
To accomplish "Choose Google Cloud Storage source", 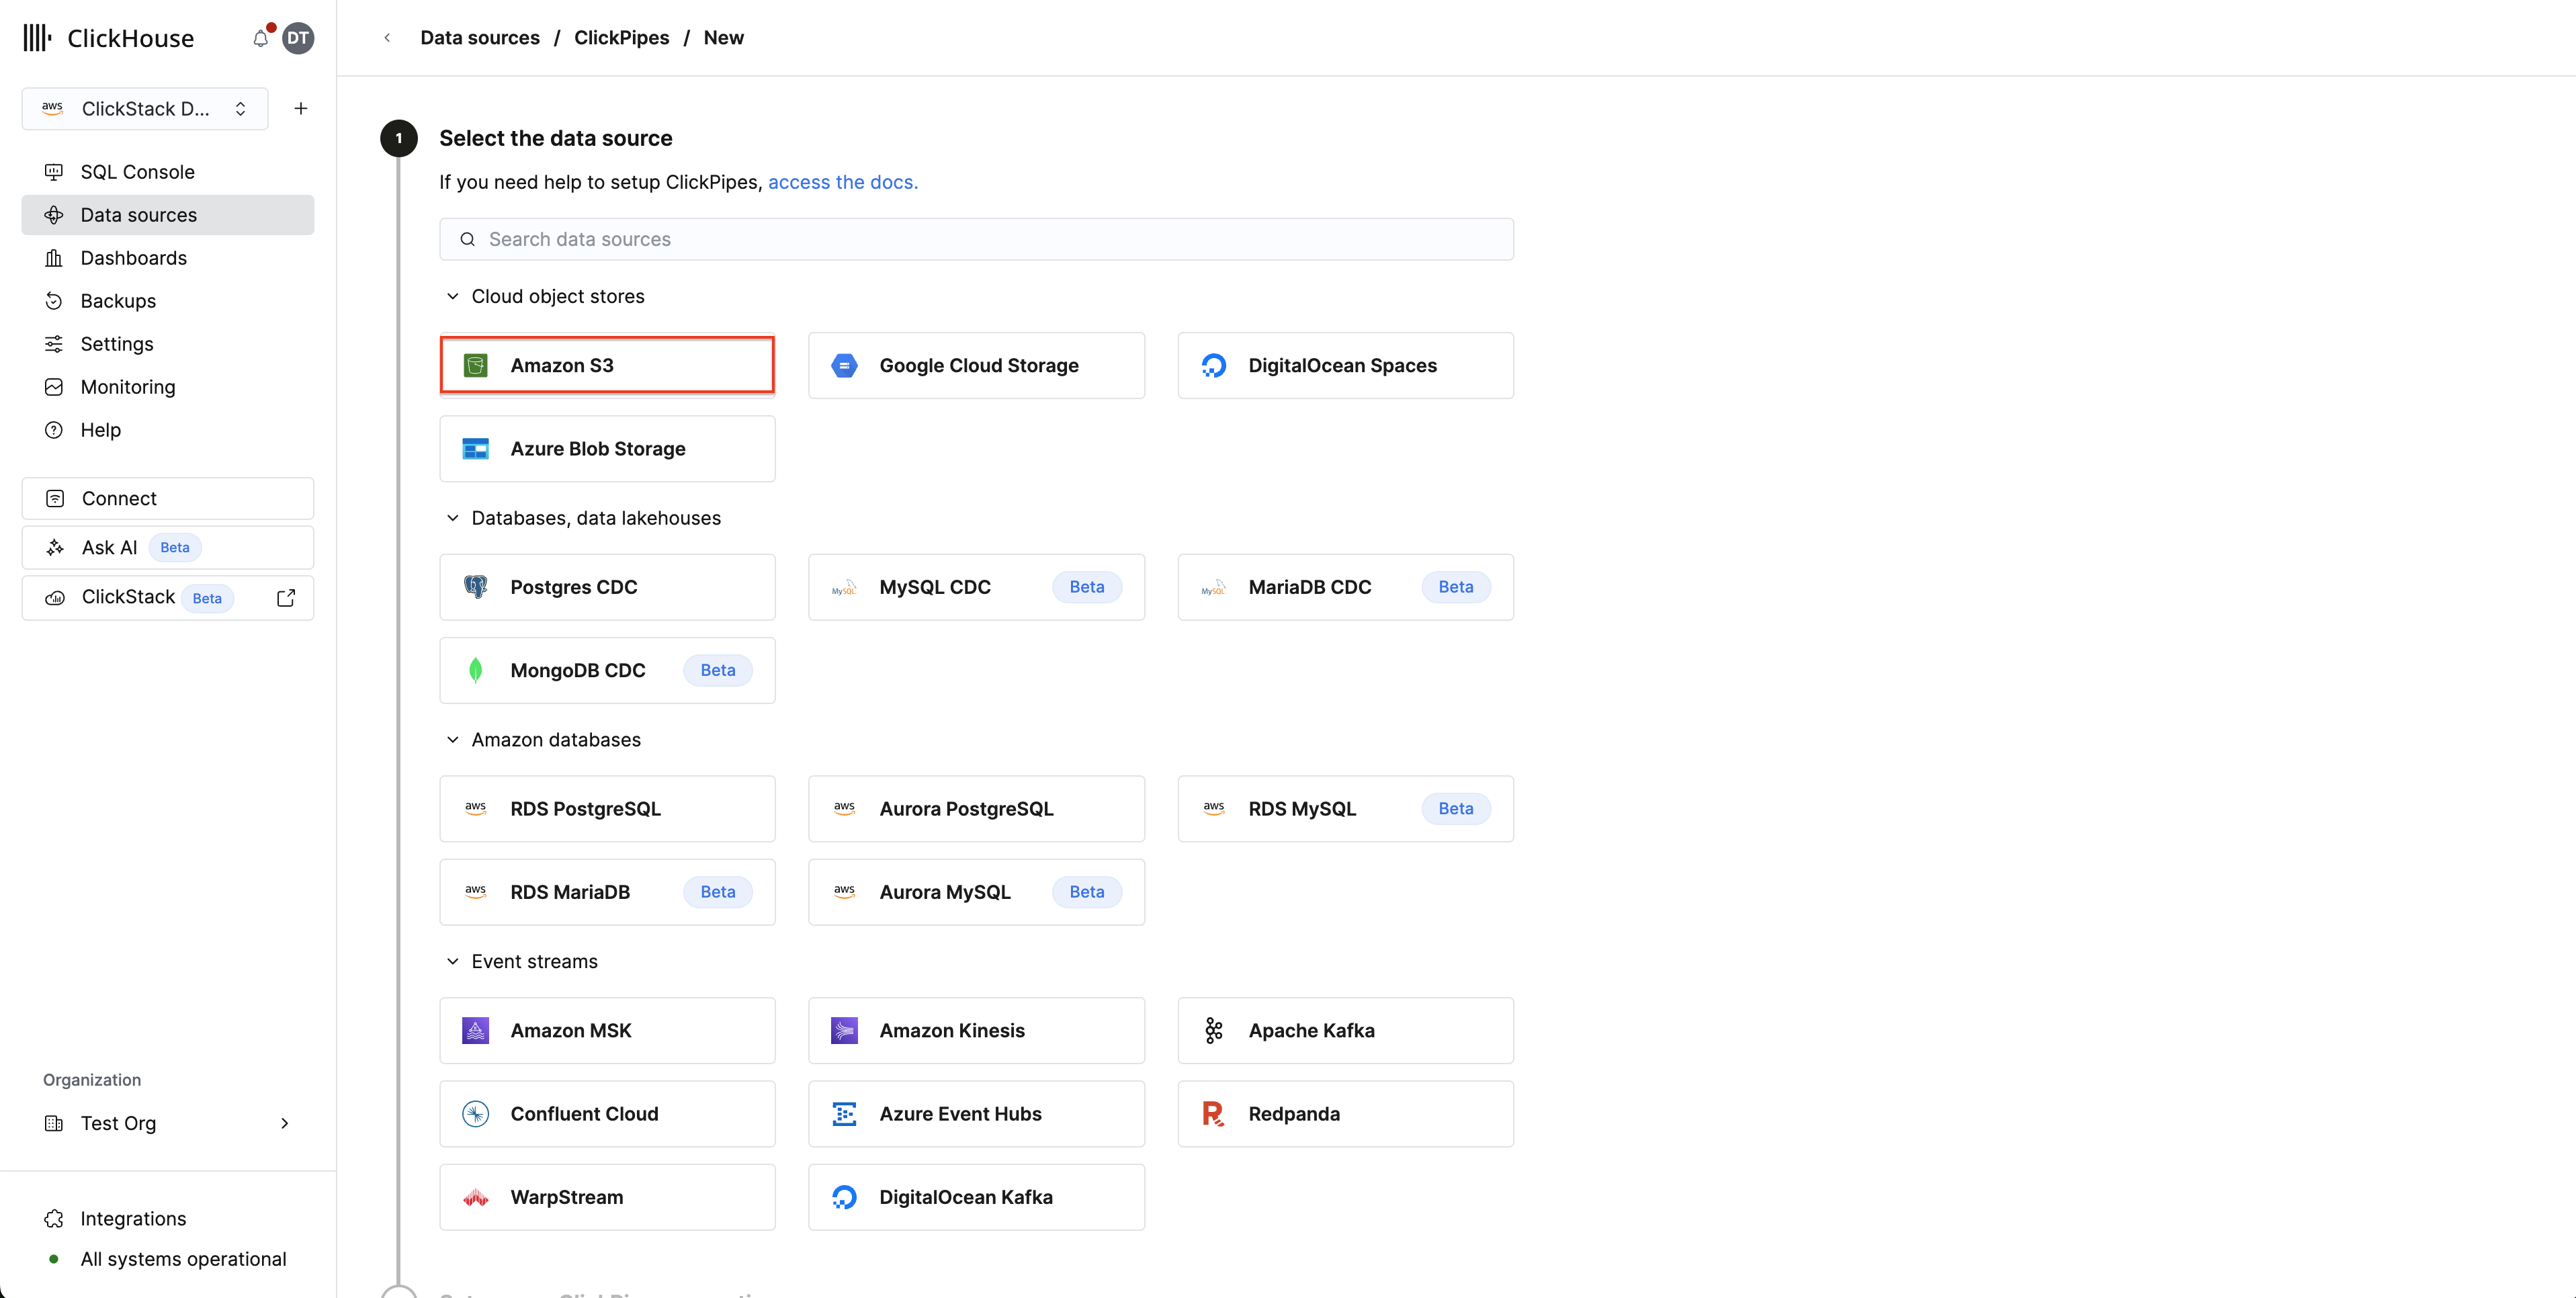I will (x=976, y=365).
